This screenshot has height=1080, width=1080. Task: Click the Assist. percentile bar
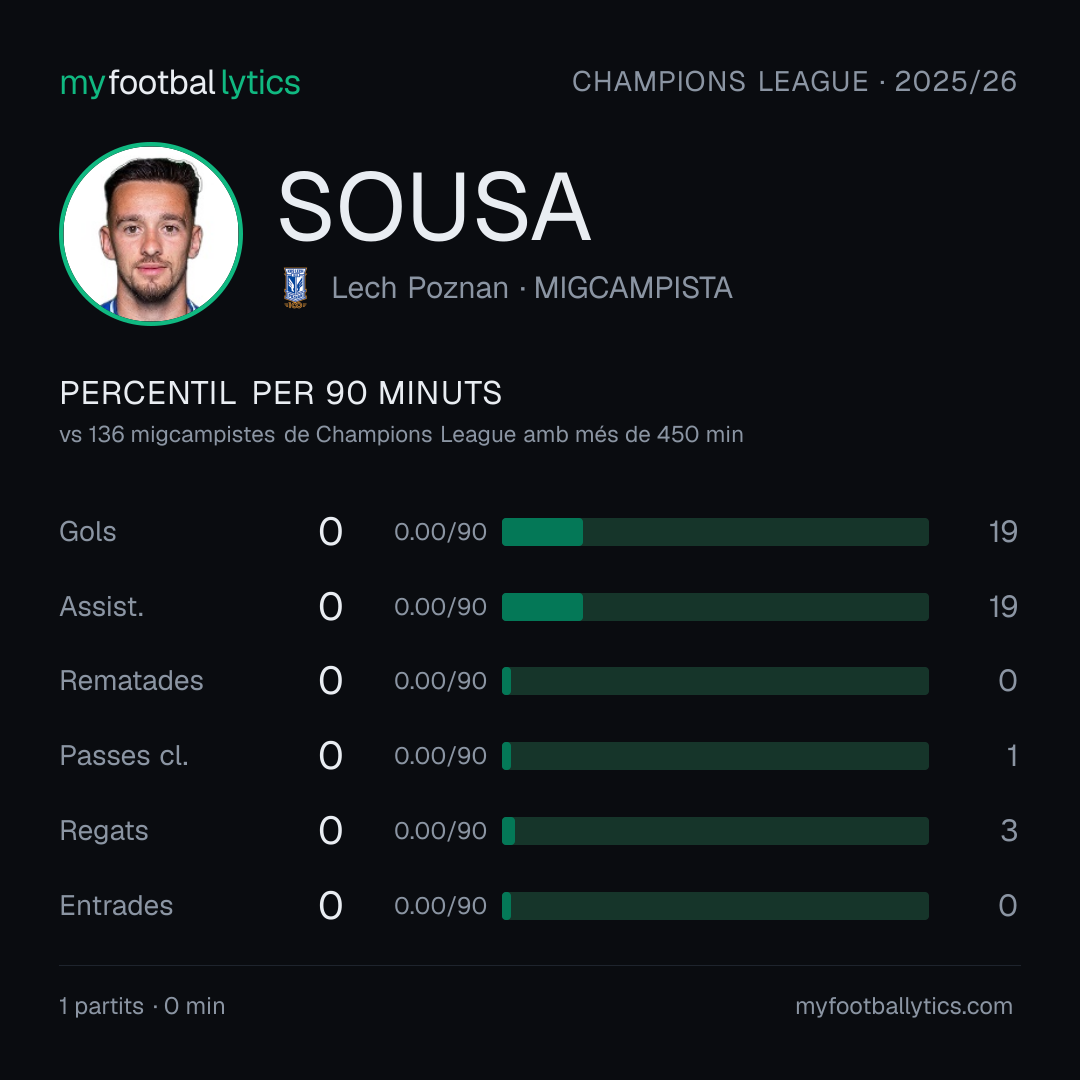tap(715, 607)
